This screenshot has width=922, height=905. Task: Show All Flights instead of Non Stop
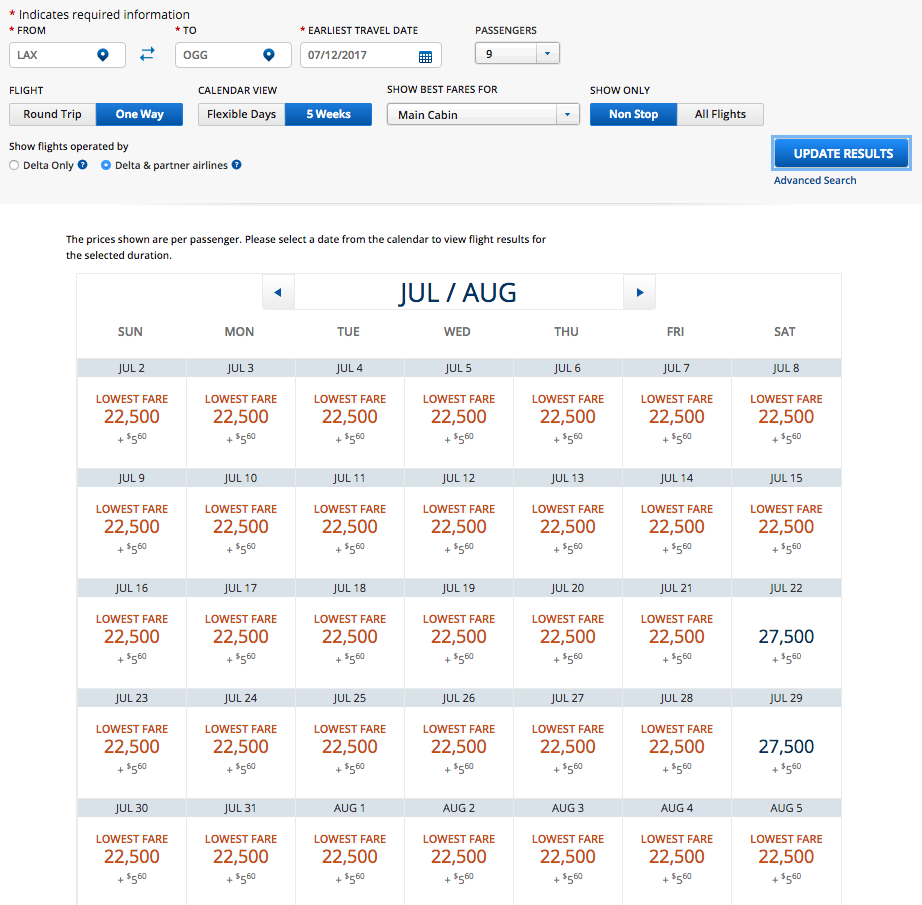pyautogui.click(x=720, y=114)
